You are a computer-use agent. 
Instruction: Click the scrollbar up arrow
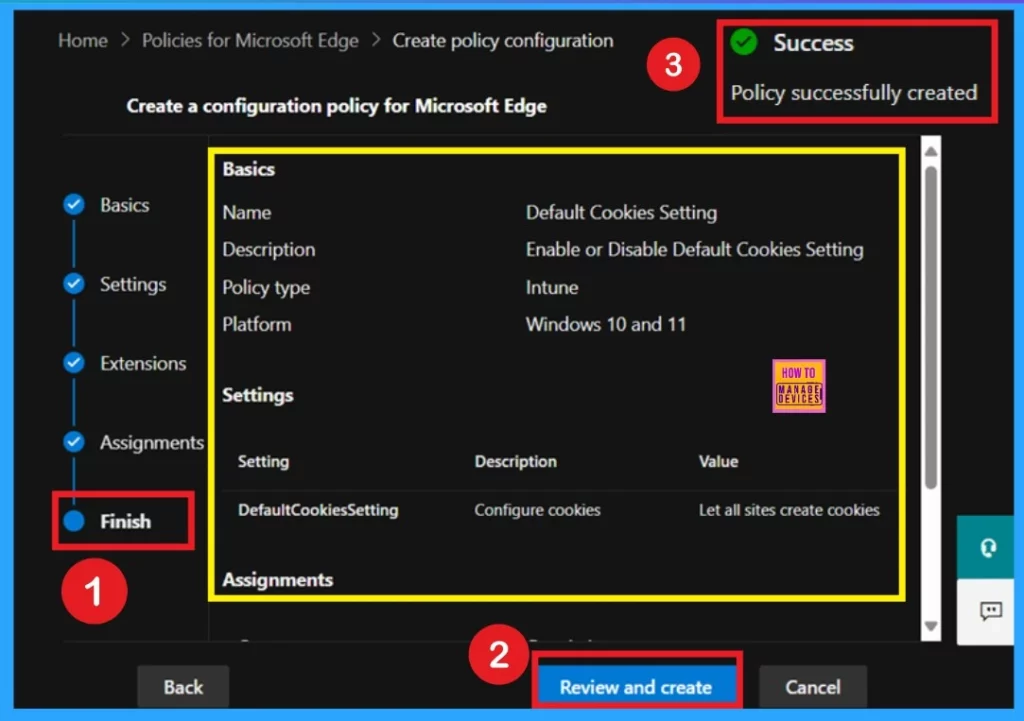click(931, 152)
